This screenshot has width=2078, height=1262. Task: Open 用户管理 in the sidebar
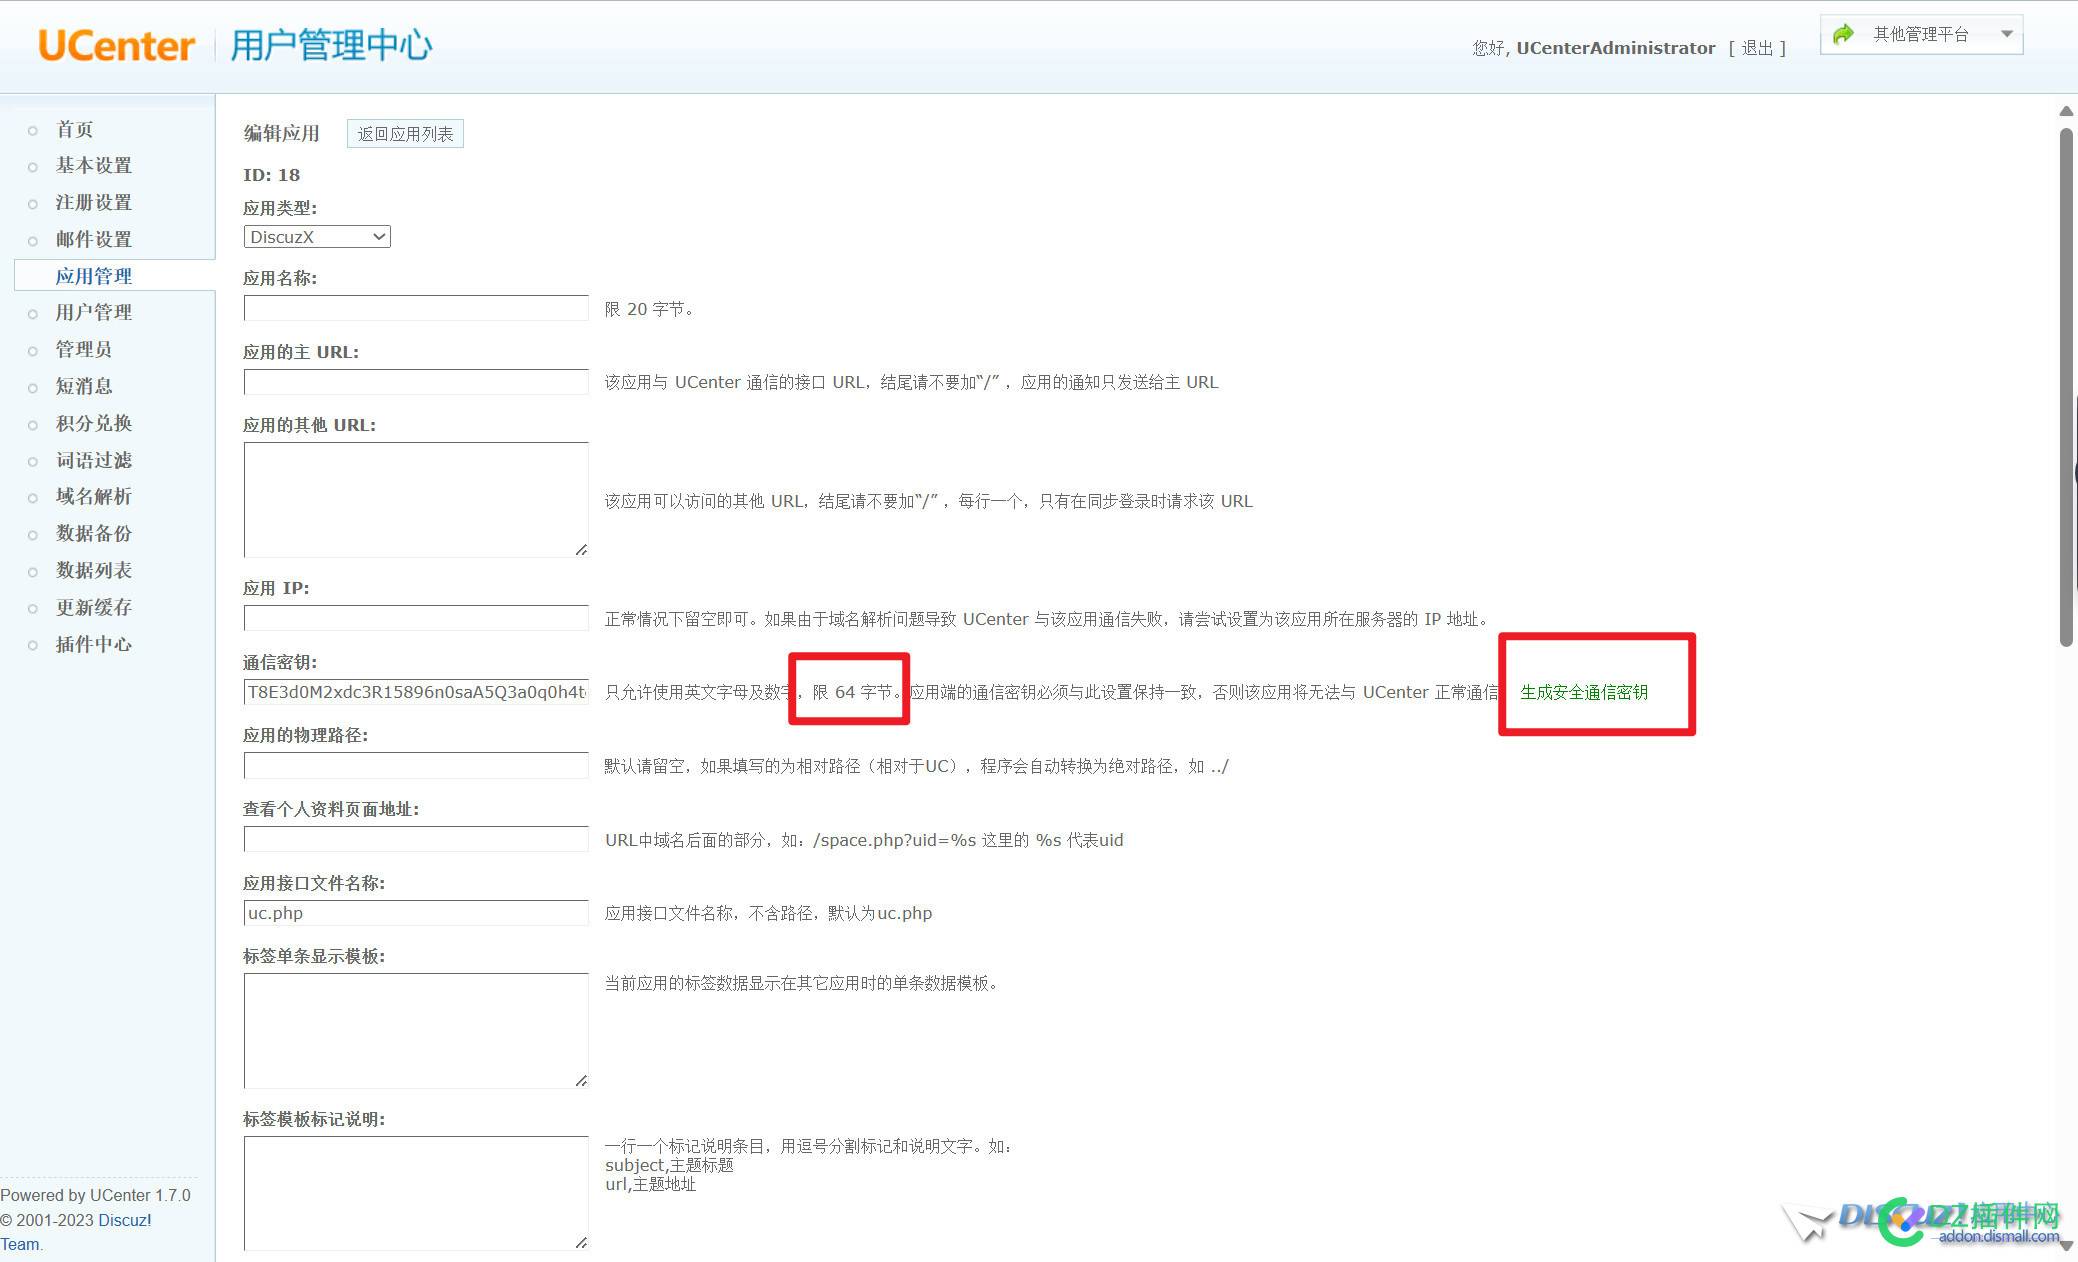(x=94, y=312)
